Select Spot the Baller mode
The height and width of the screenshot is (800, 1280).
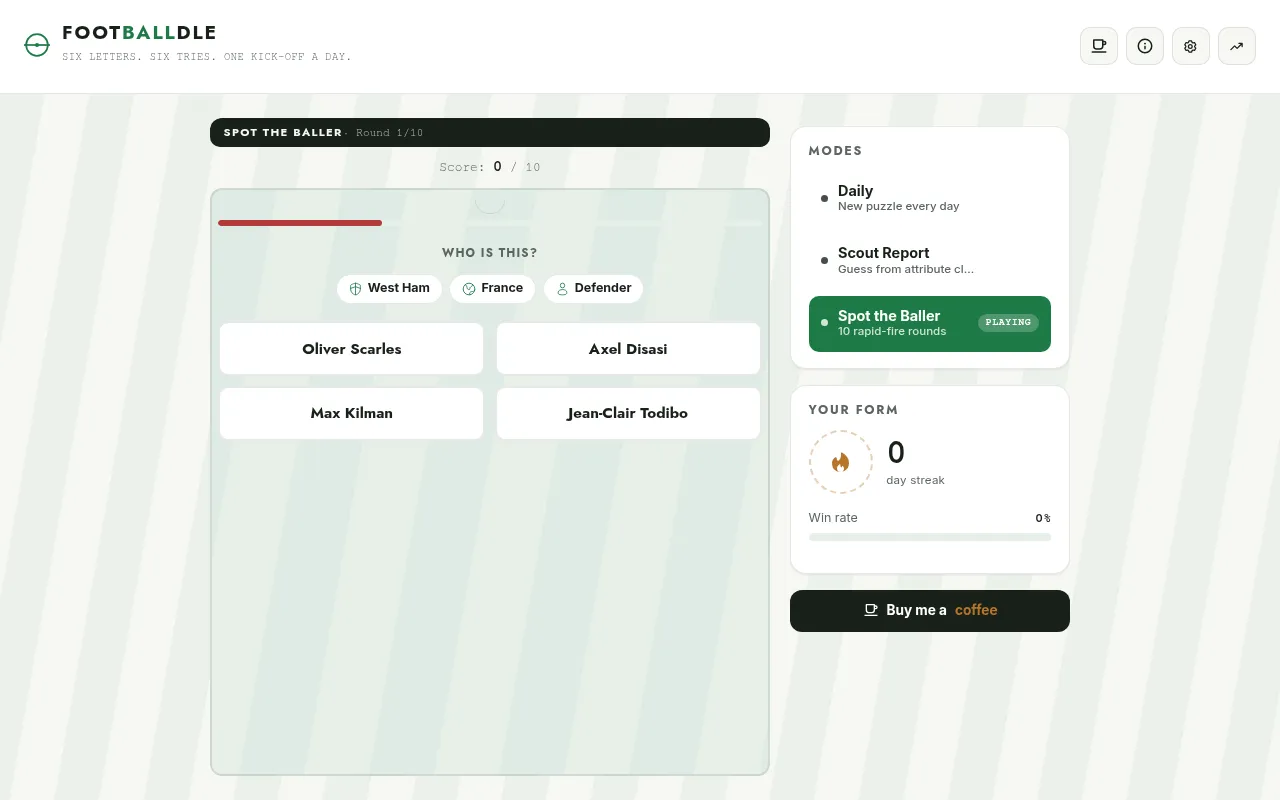point(930,323)
